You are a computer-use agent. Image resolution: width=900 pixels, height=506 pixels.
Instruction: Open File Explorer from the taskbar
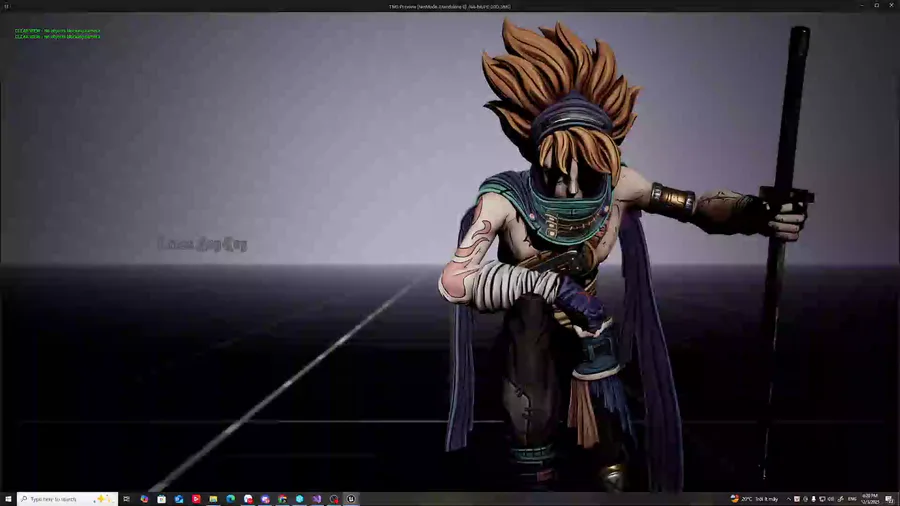click(x=213, y=499)
